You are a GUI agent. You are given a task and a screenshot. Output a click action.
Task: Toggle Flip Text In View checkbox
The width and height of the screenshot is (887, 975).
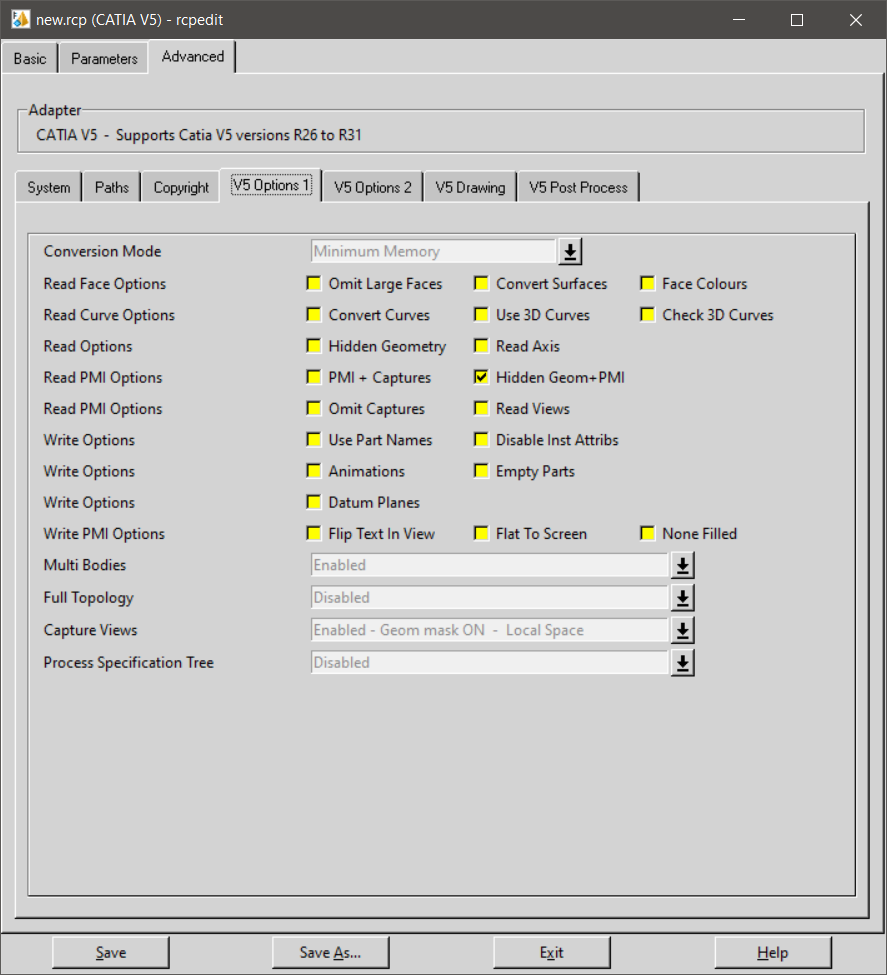point(314,534)
